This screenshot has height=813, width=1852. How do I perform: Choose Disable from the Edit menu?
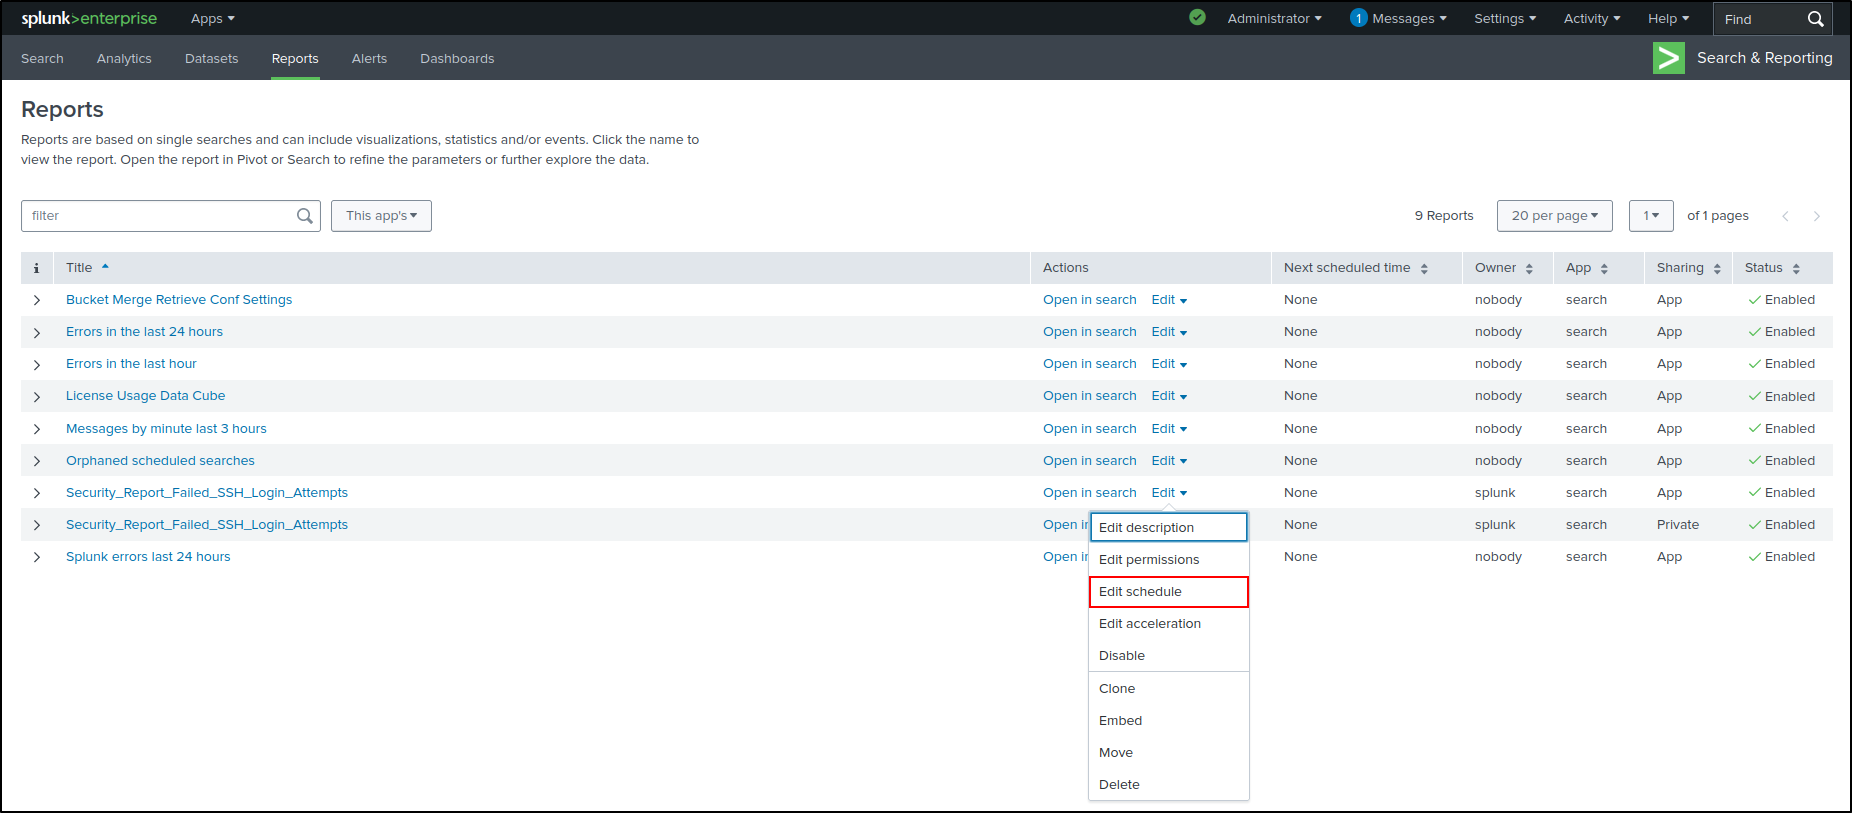coord(1169,656)
